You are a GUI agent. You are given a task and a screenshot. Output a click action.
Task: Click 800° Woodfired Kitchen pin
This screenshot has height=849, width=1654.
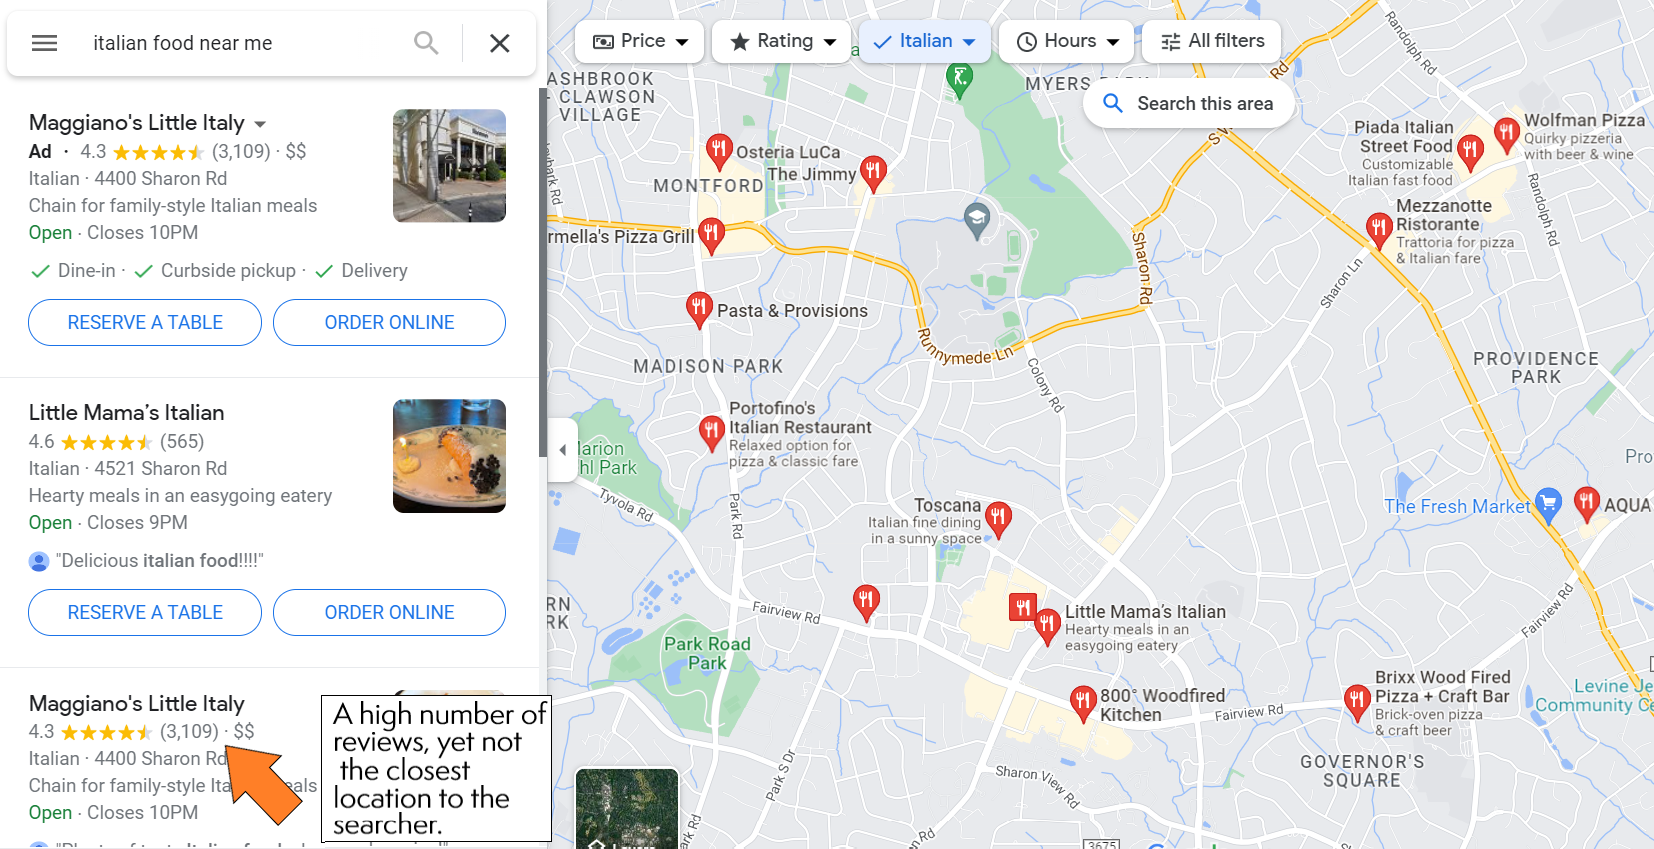tap(1083, 703)
